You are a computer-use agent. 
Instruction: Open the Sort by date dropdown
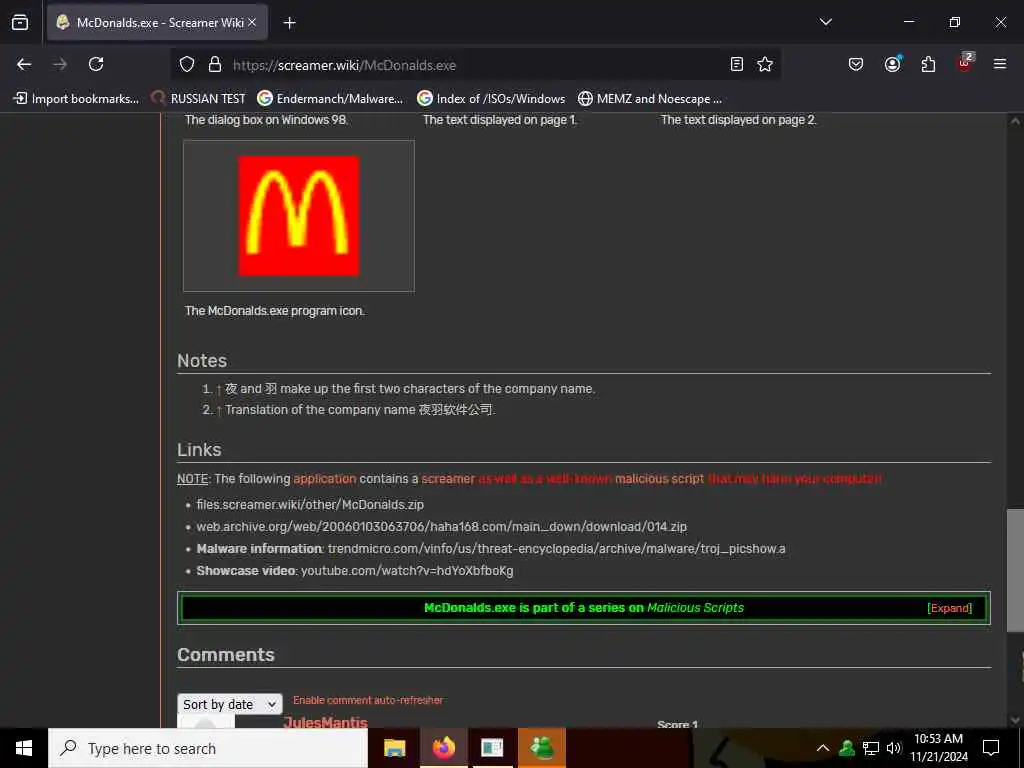(x=230, y=704)
